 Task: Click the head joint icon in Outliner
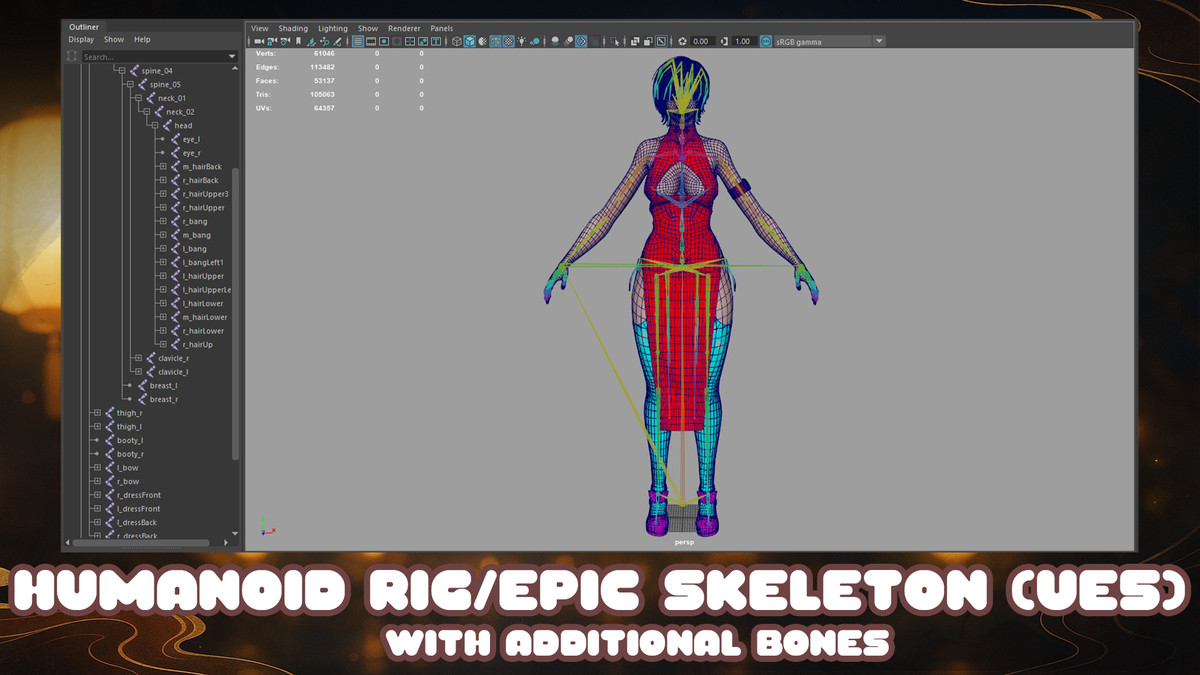pyautogui.click(x=167, y=126)
